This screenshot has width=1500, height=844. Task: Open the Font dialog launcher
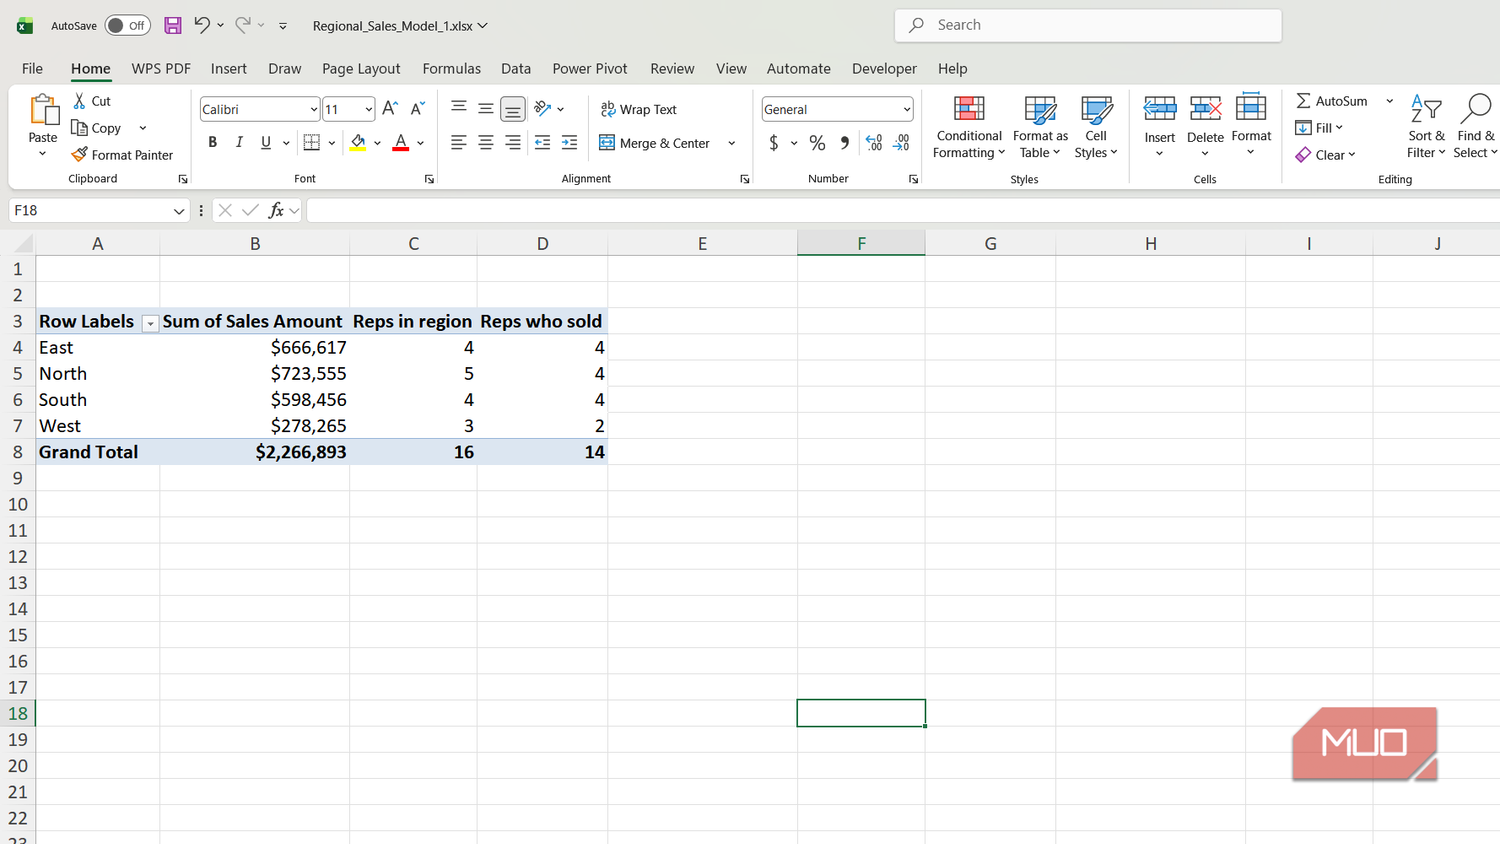[x=429, y=179]
